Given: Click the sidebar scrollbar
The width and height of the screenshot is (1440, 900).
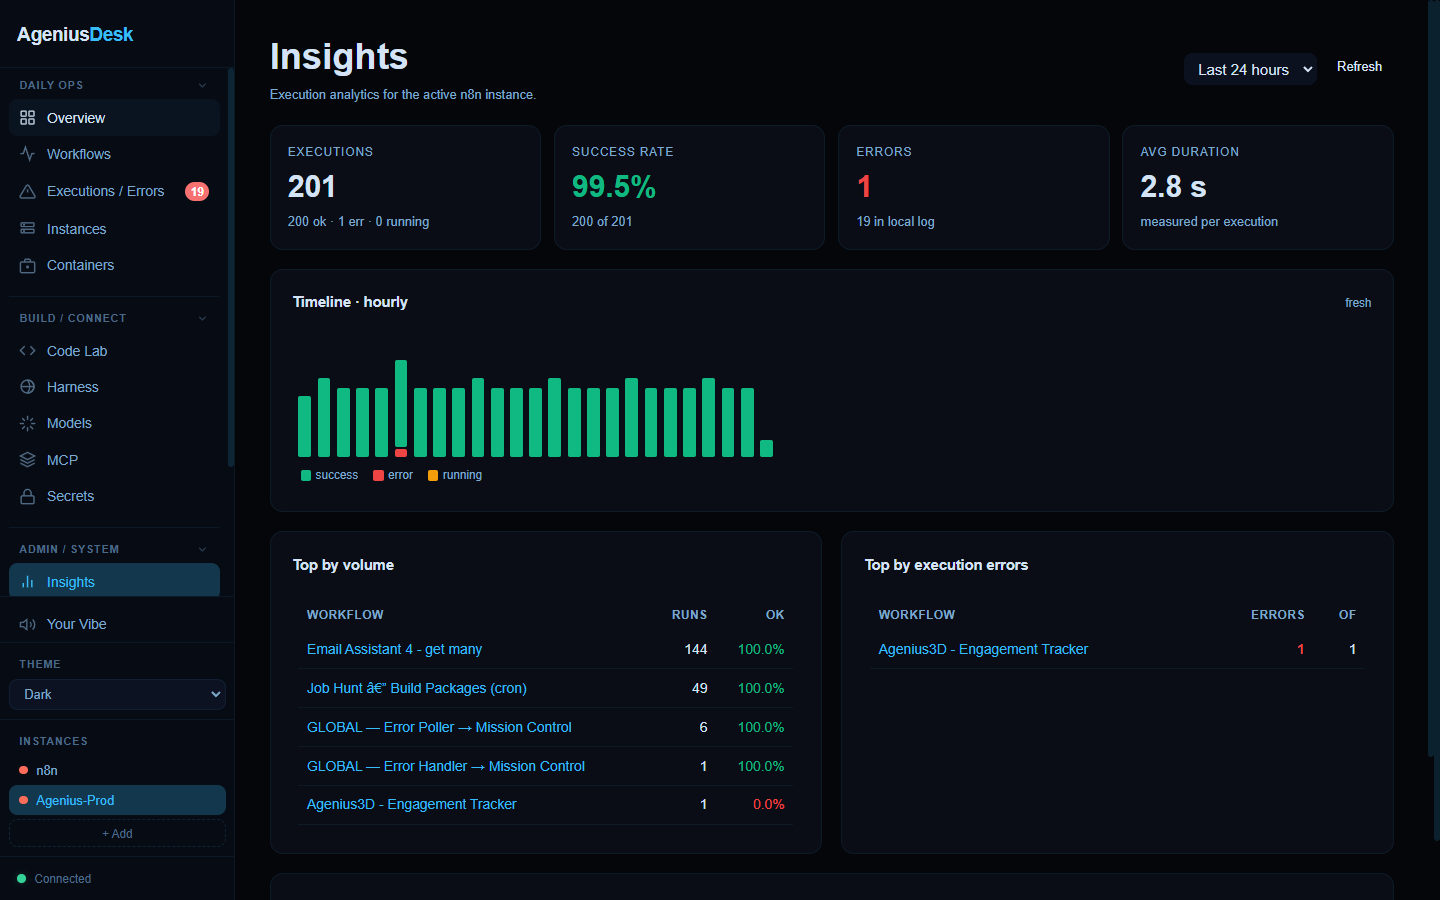Looking at the screenshot, I should 231,267.
